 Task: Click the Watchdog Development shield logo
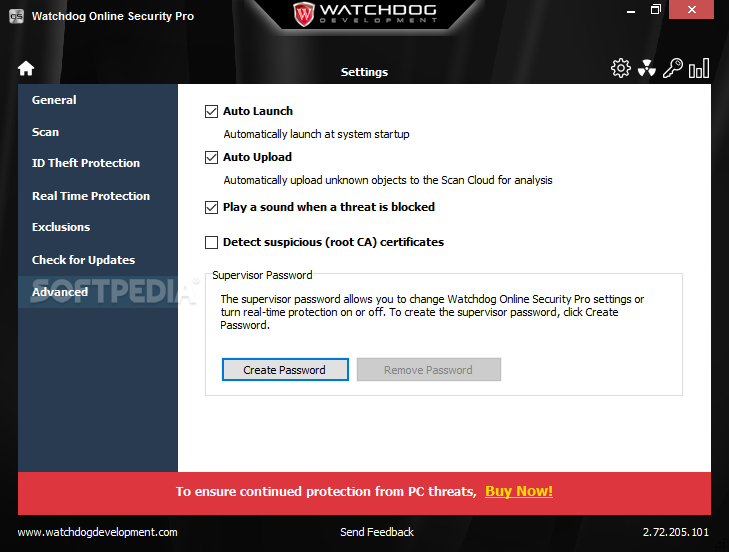304,14
